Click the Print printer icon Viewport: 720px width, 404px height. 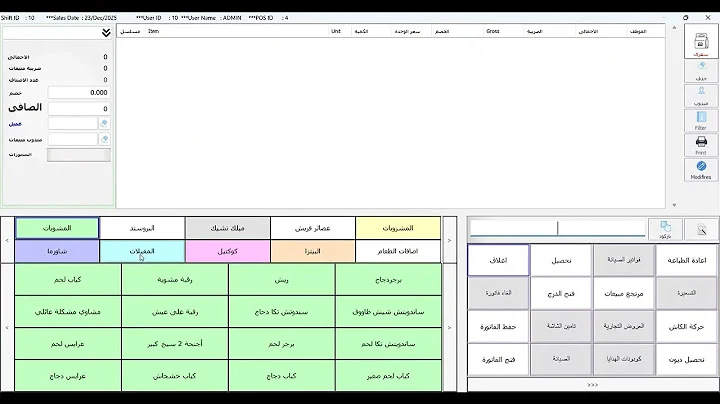tap(701, 145)
